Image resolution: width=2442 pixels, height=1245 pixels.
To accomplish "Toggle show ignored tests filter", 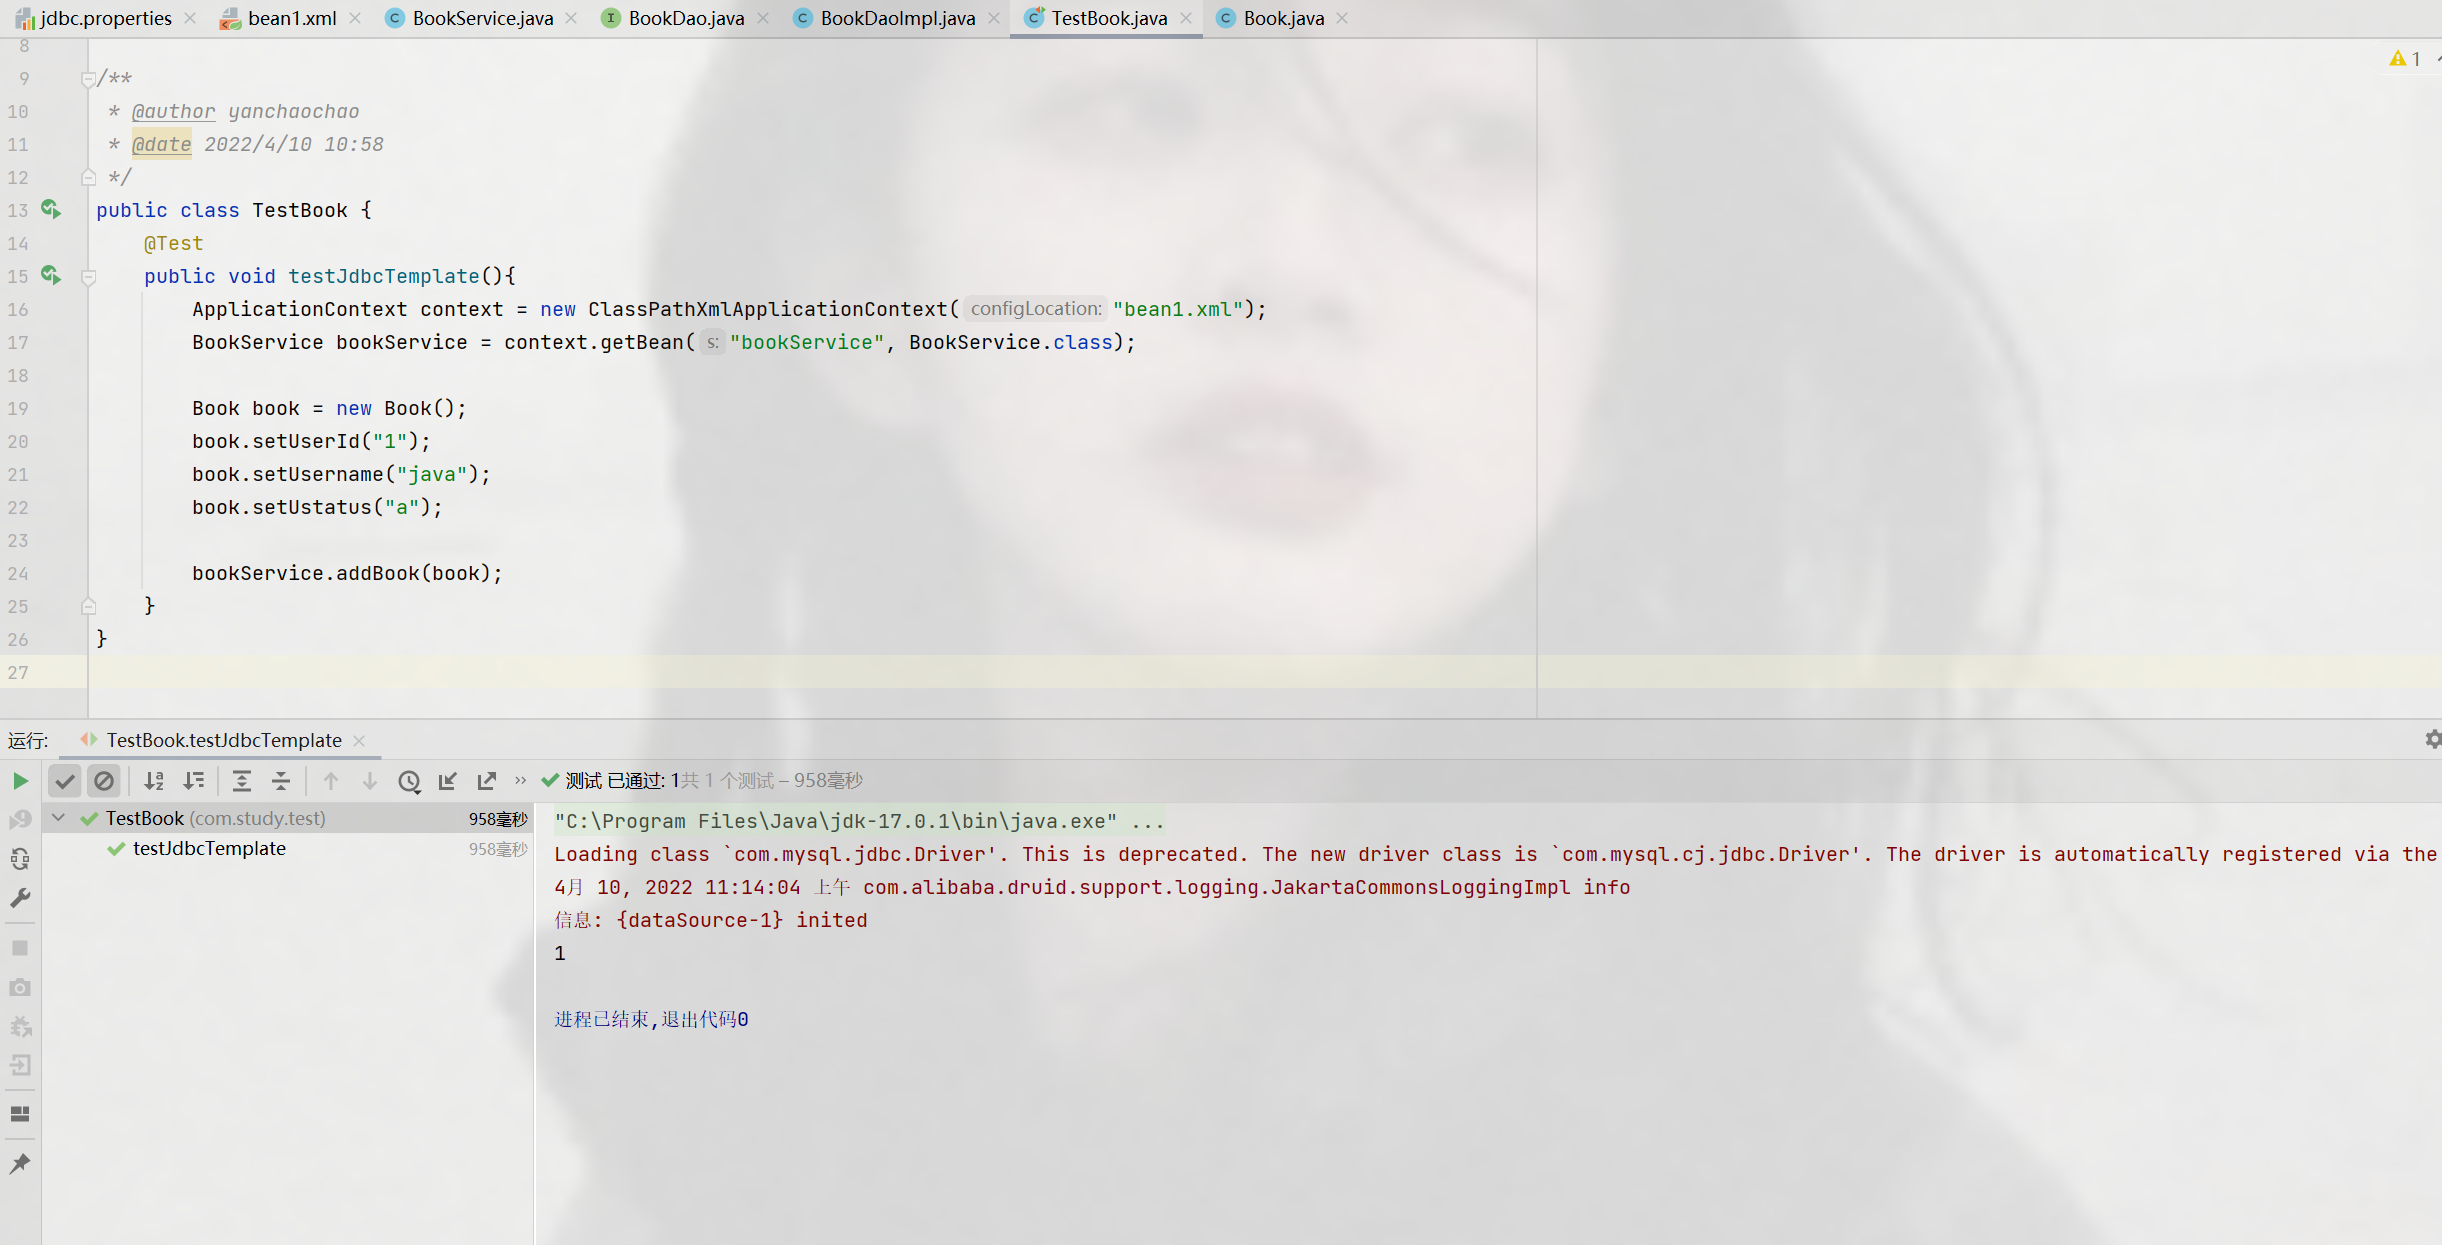I will [104, 781].
